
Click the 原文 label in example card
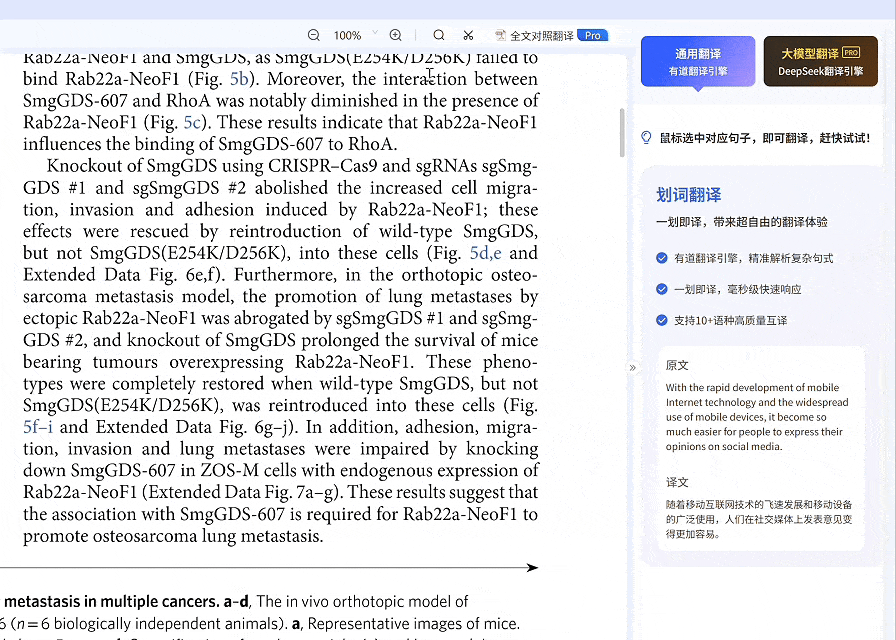click(677, 365)
